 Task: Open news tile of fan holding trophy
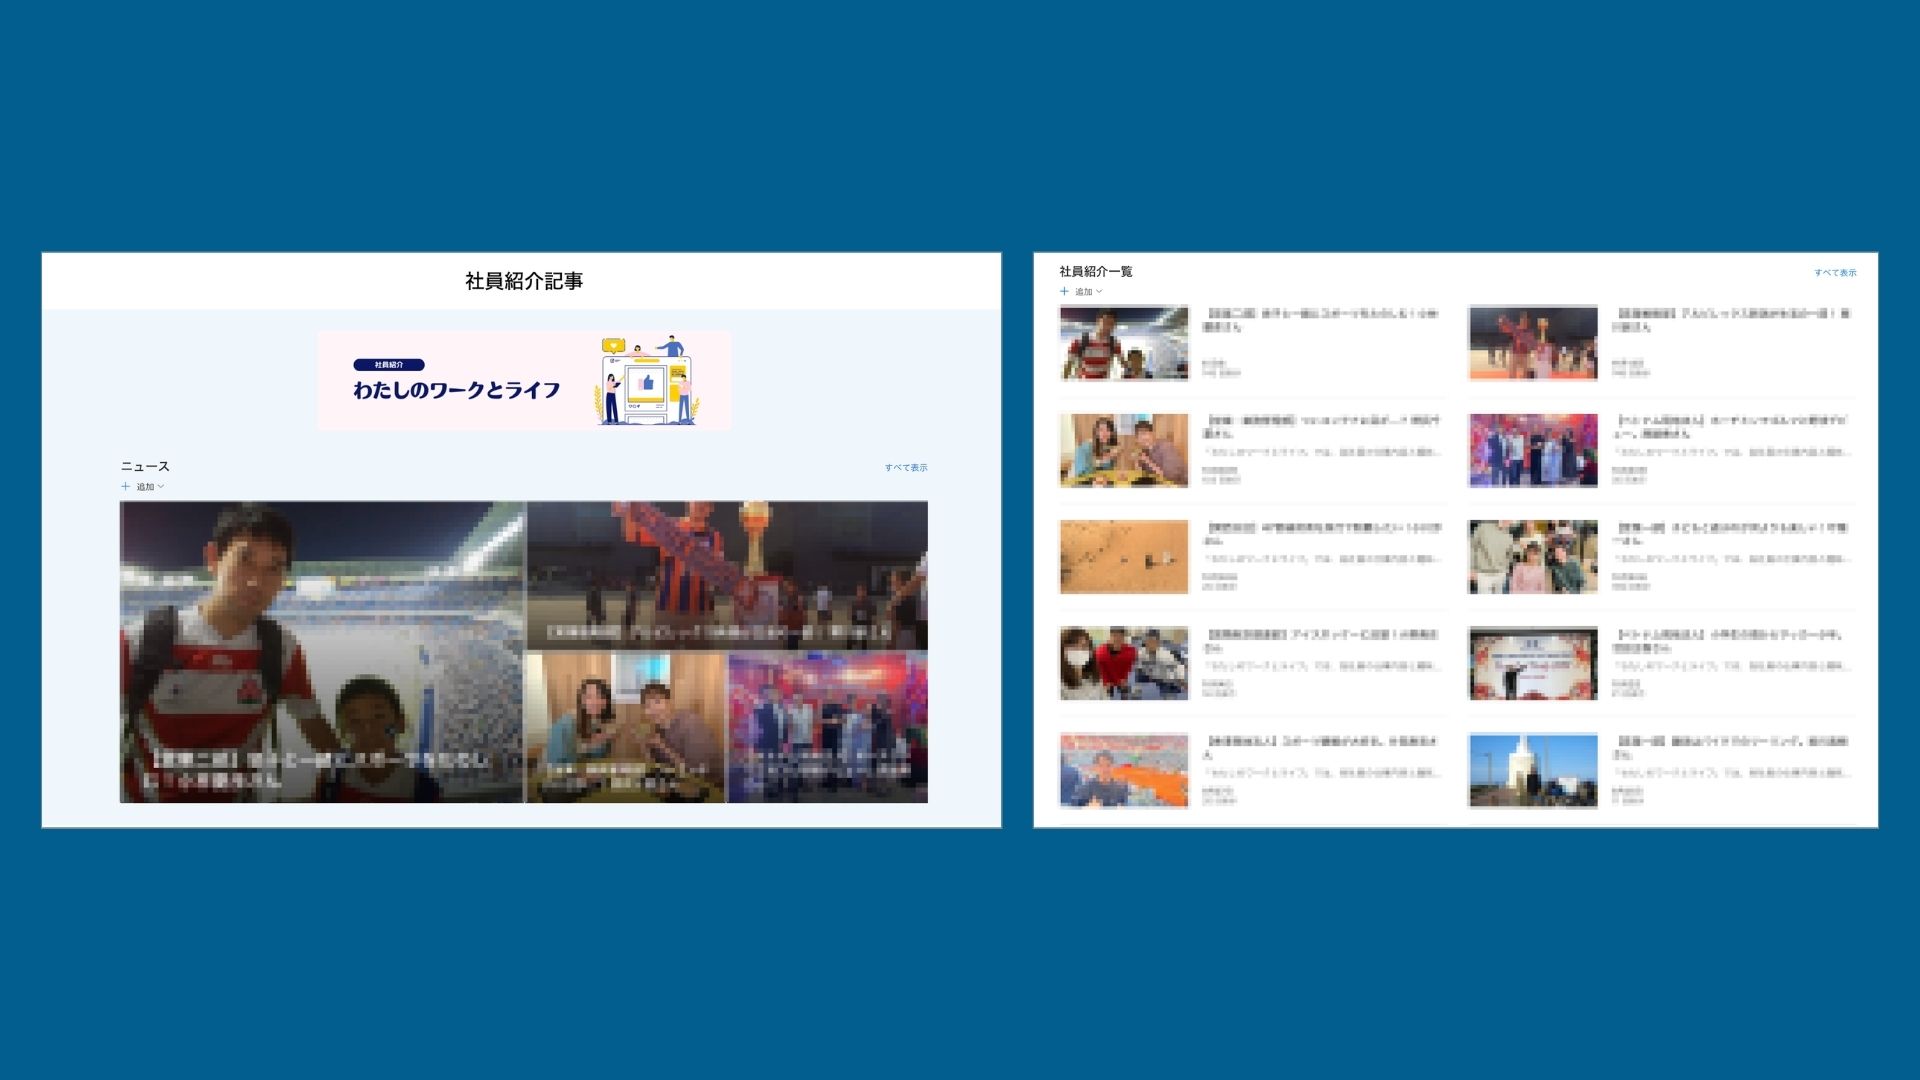point(727,575)
